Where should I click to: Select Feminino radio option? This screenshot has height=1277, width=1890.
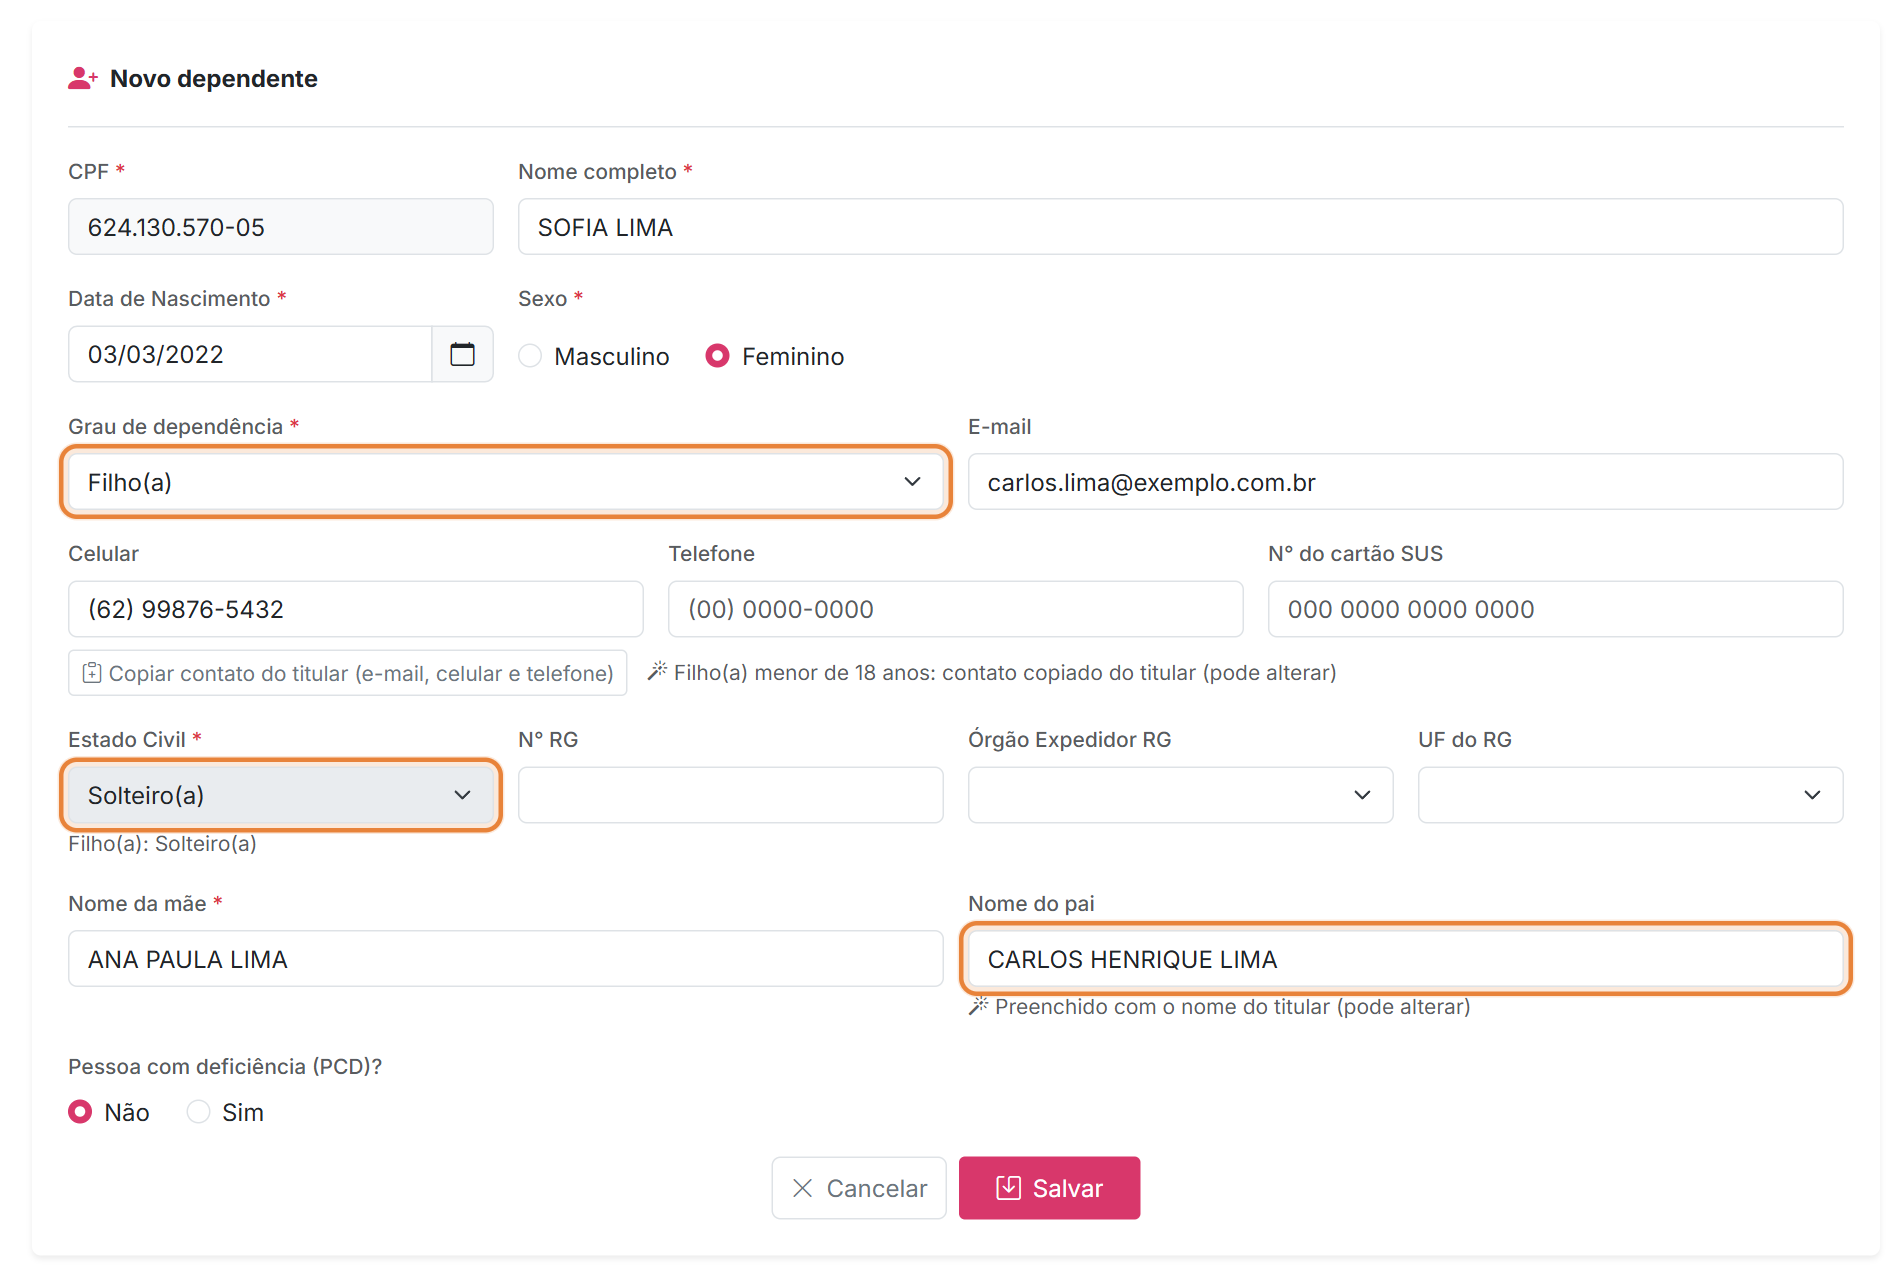[x=717, y=356]
